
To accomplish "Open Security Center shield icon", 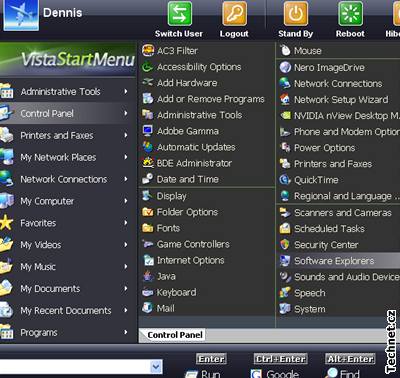I will click(x=285, y=245).
